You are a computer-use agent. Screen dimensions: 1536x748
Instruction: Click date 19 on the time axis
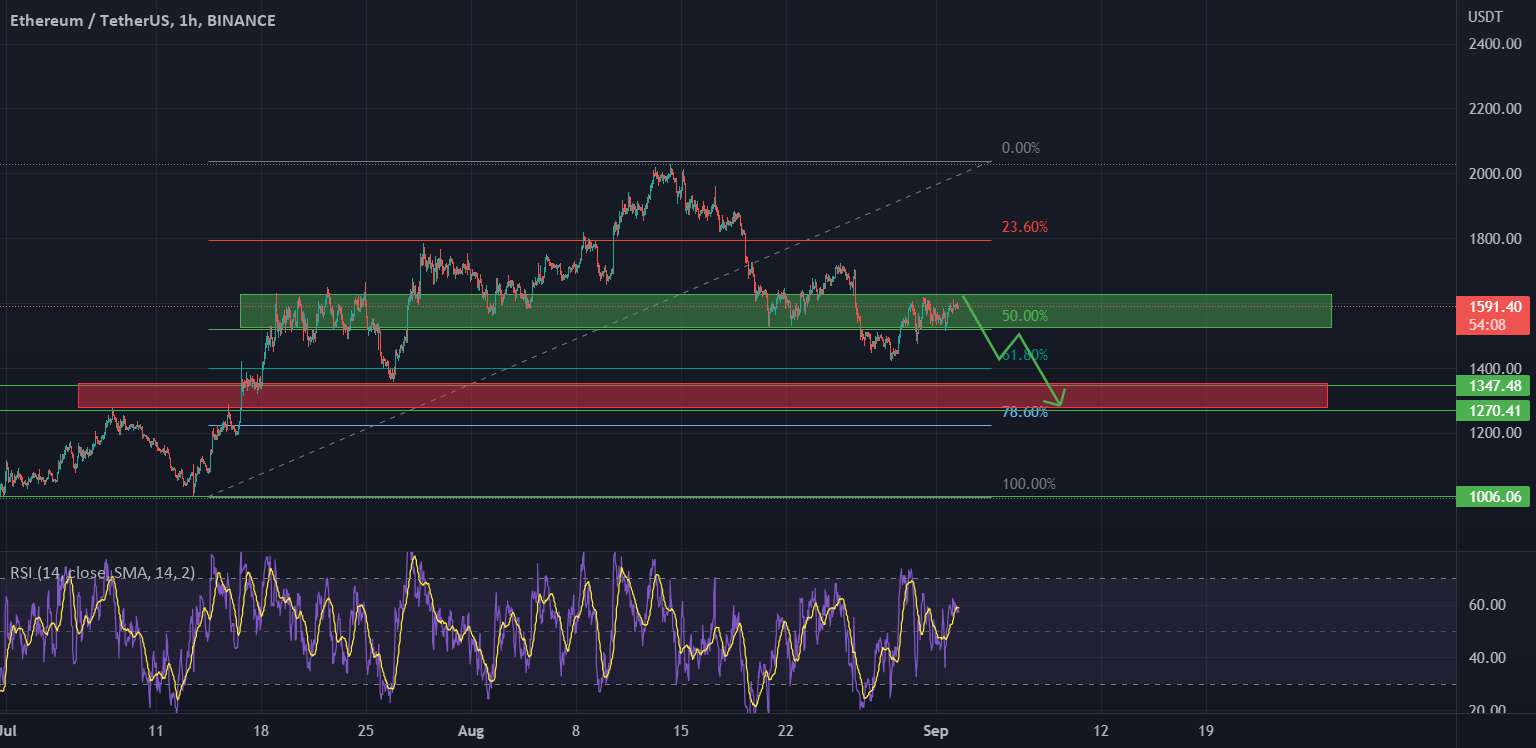tap(1206, 731)
